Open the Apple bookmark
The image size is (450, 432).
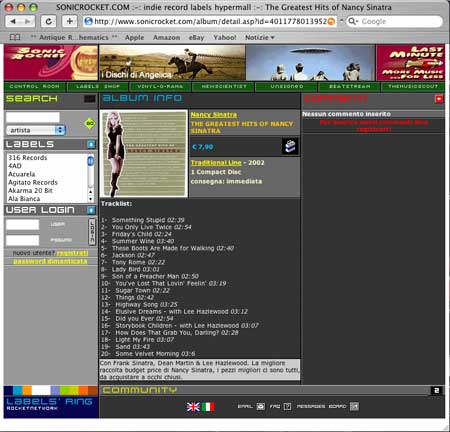[x=134, y=37]
